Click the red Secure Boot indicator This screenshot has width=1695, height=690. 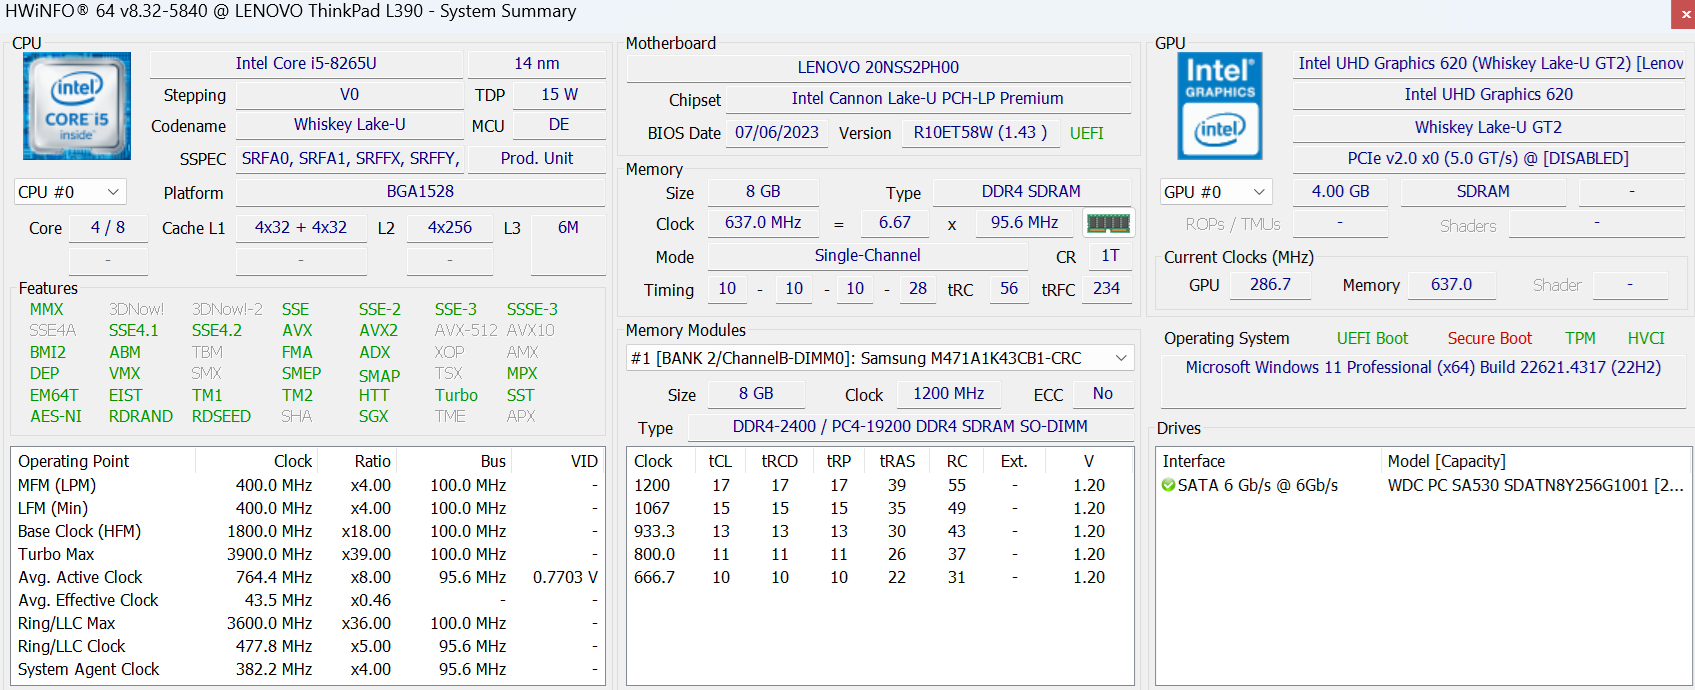tap(1489, 338)
